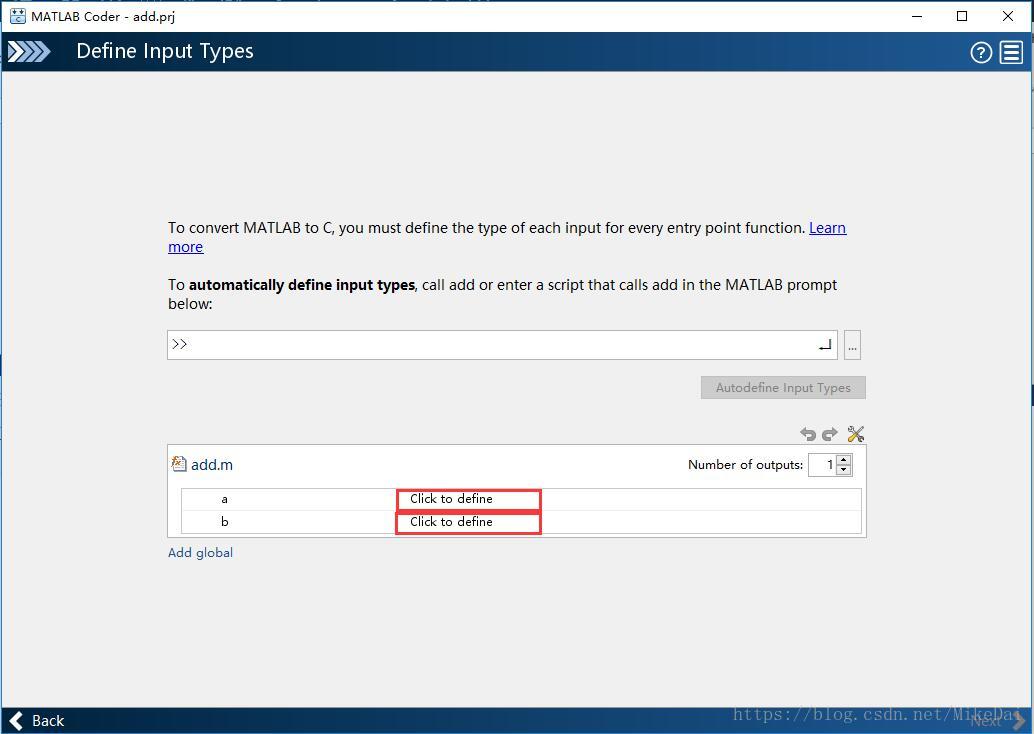Screen dimensions: 1034x734
Task: Increase number of outputs with up arrow
Action: 844,460
